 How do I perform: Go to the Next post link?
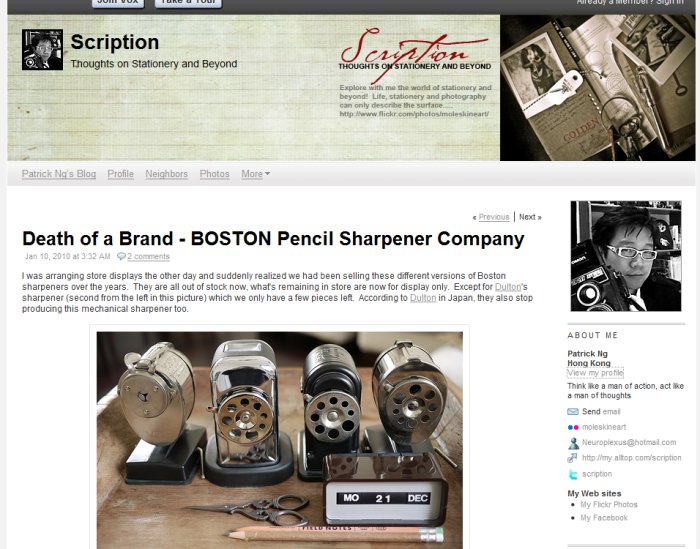click(x=530, y=217)
